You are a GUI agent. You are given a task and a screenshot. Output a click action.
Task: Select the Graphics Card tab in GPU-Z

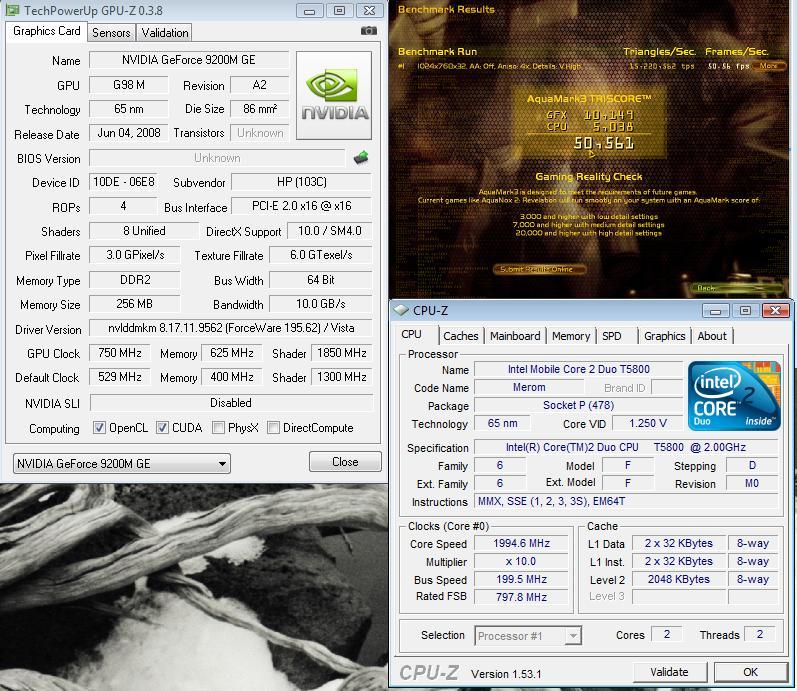(x=46, y=31)
